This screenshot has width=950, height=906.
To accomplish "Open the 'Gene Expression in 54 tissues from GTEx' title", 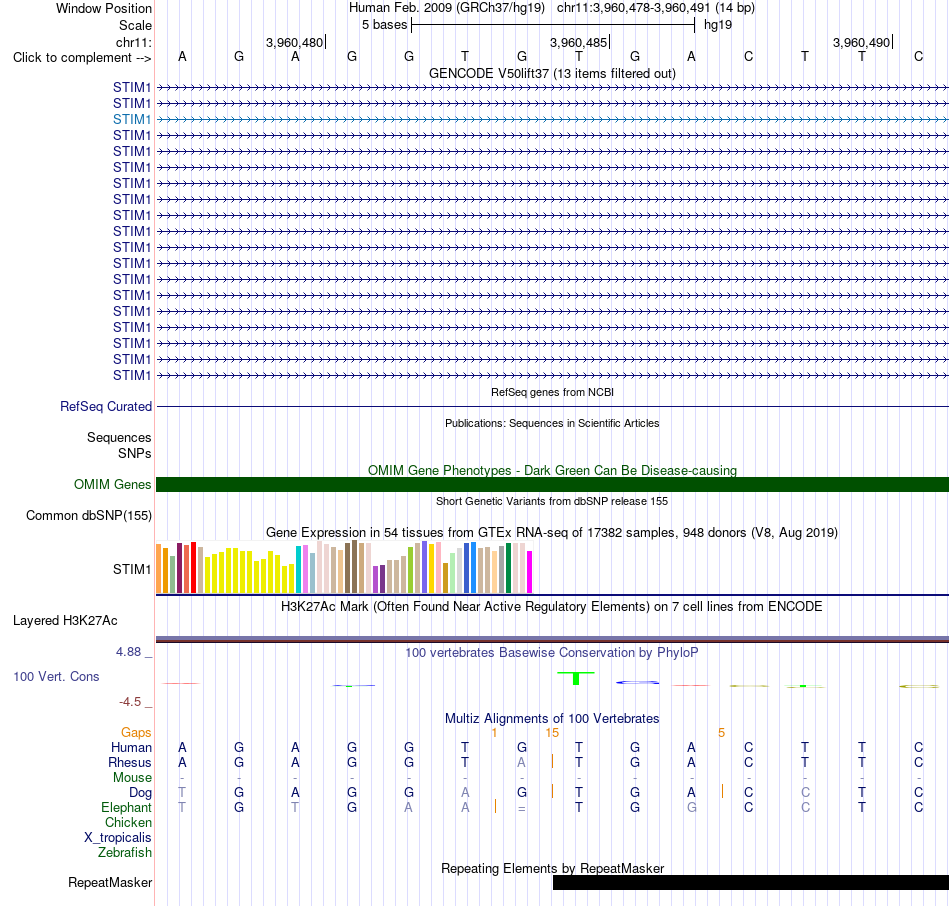I will pyautogui.click(x=552, y=533).
